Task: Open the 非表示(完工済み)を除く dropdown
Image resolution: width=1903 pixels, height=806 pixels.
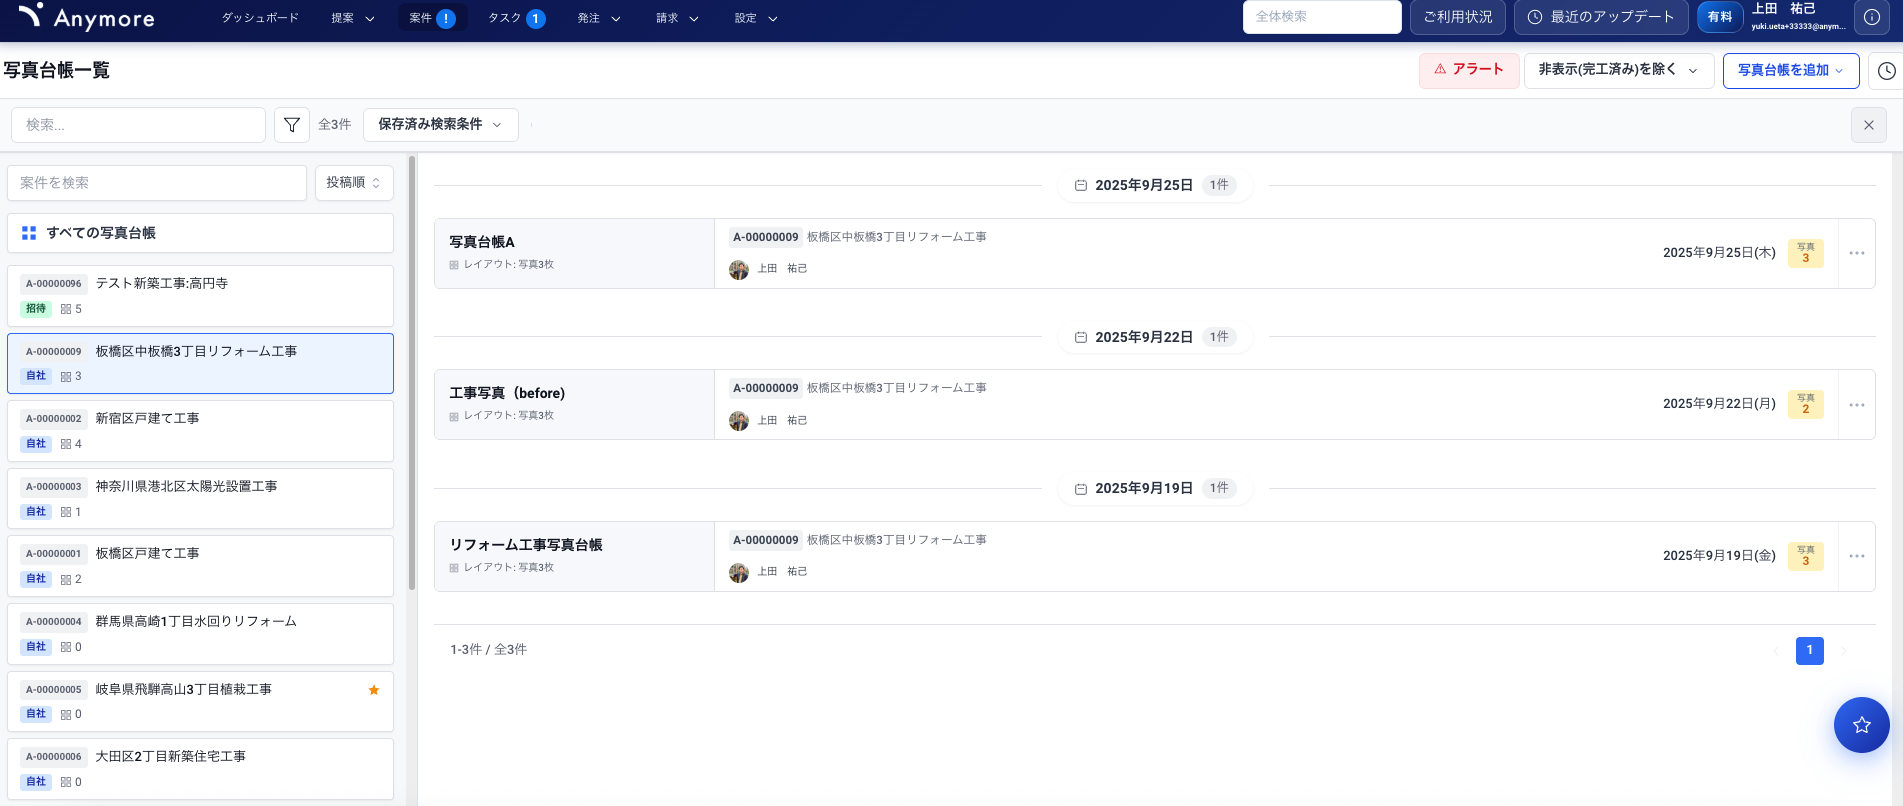Action: 1617,70
